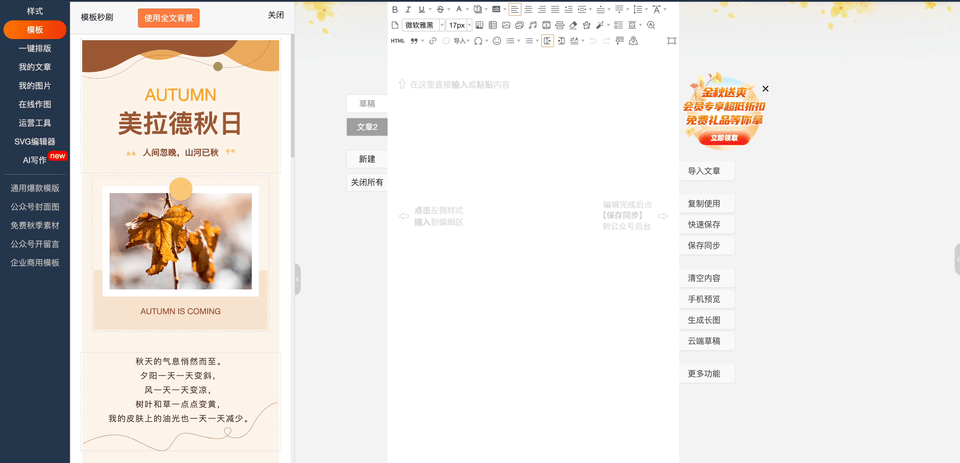This screenshot has height=463, width=960.
Task: Click the insert link icon
Action: (x=432, y=41)
